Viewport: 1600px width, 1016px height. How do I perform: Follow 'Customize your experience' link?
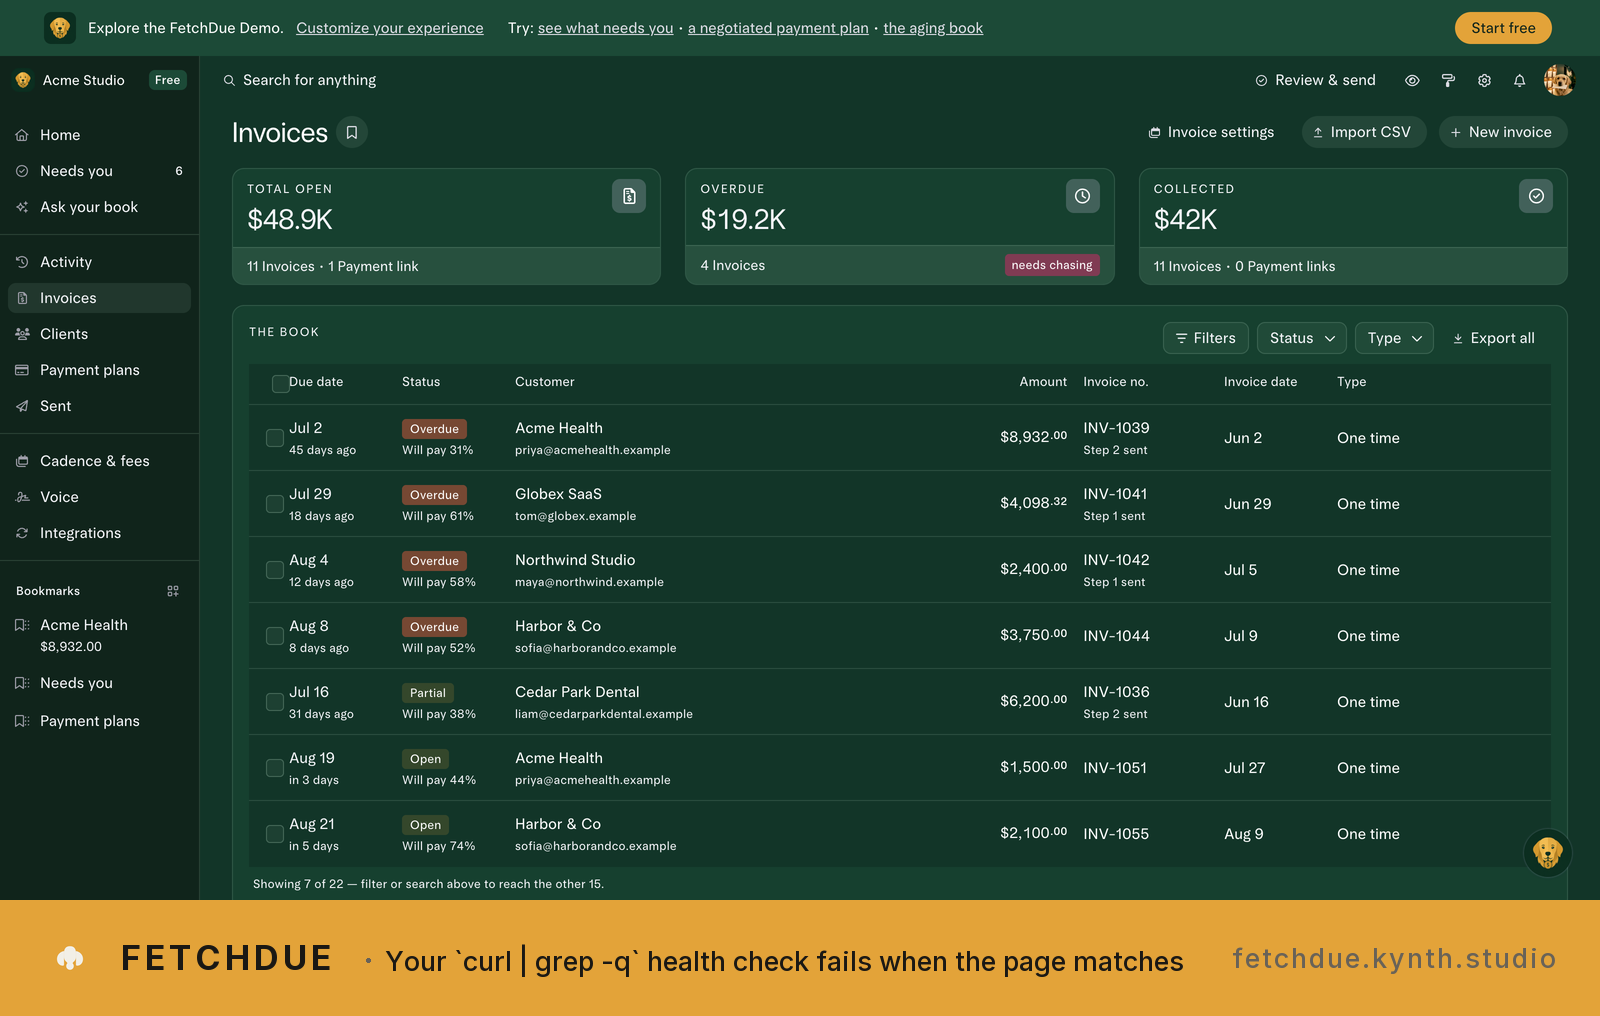(390, 28)
